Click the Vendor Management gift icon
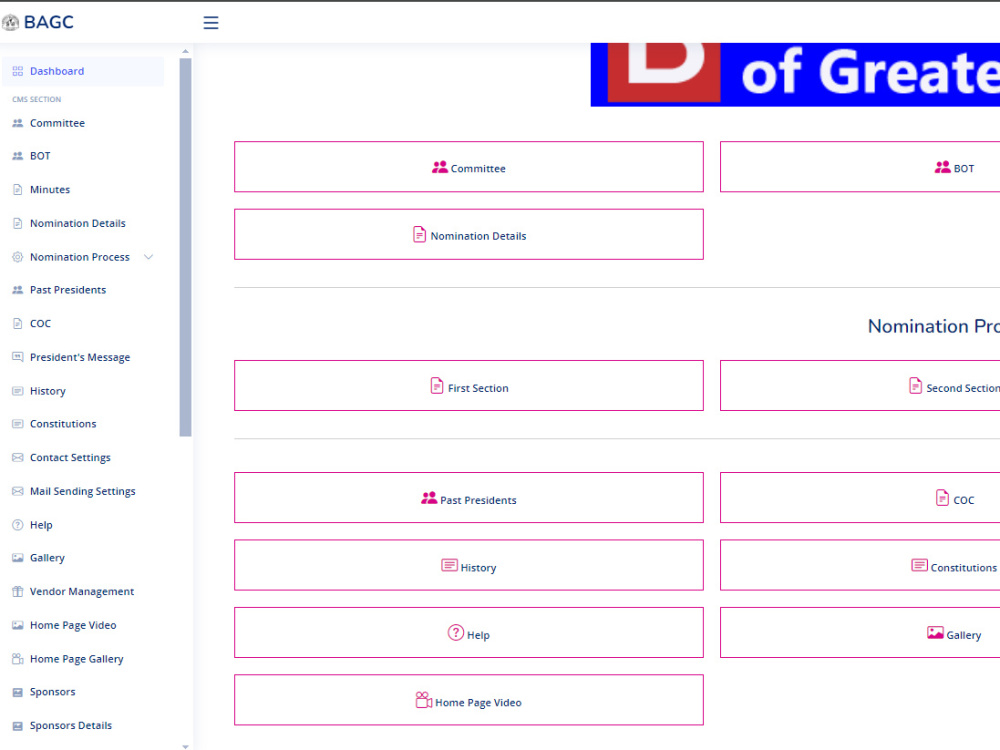Screen dimensions: 1000x750 point(18,591)
